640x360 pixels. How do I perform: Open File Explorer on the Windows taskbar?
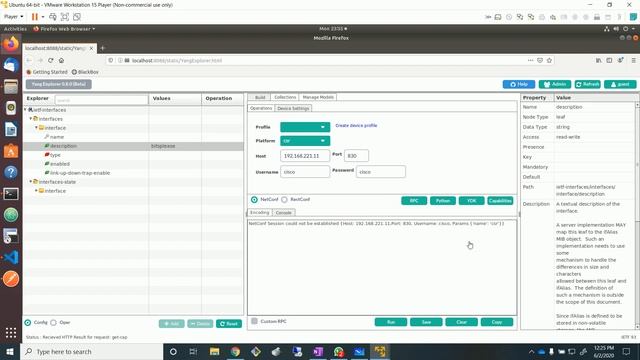[214, 351]
